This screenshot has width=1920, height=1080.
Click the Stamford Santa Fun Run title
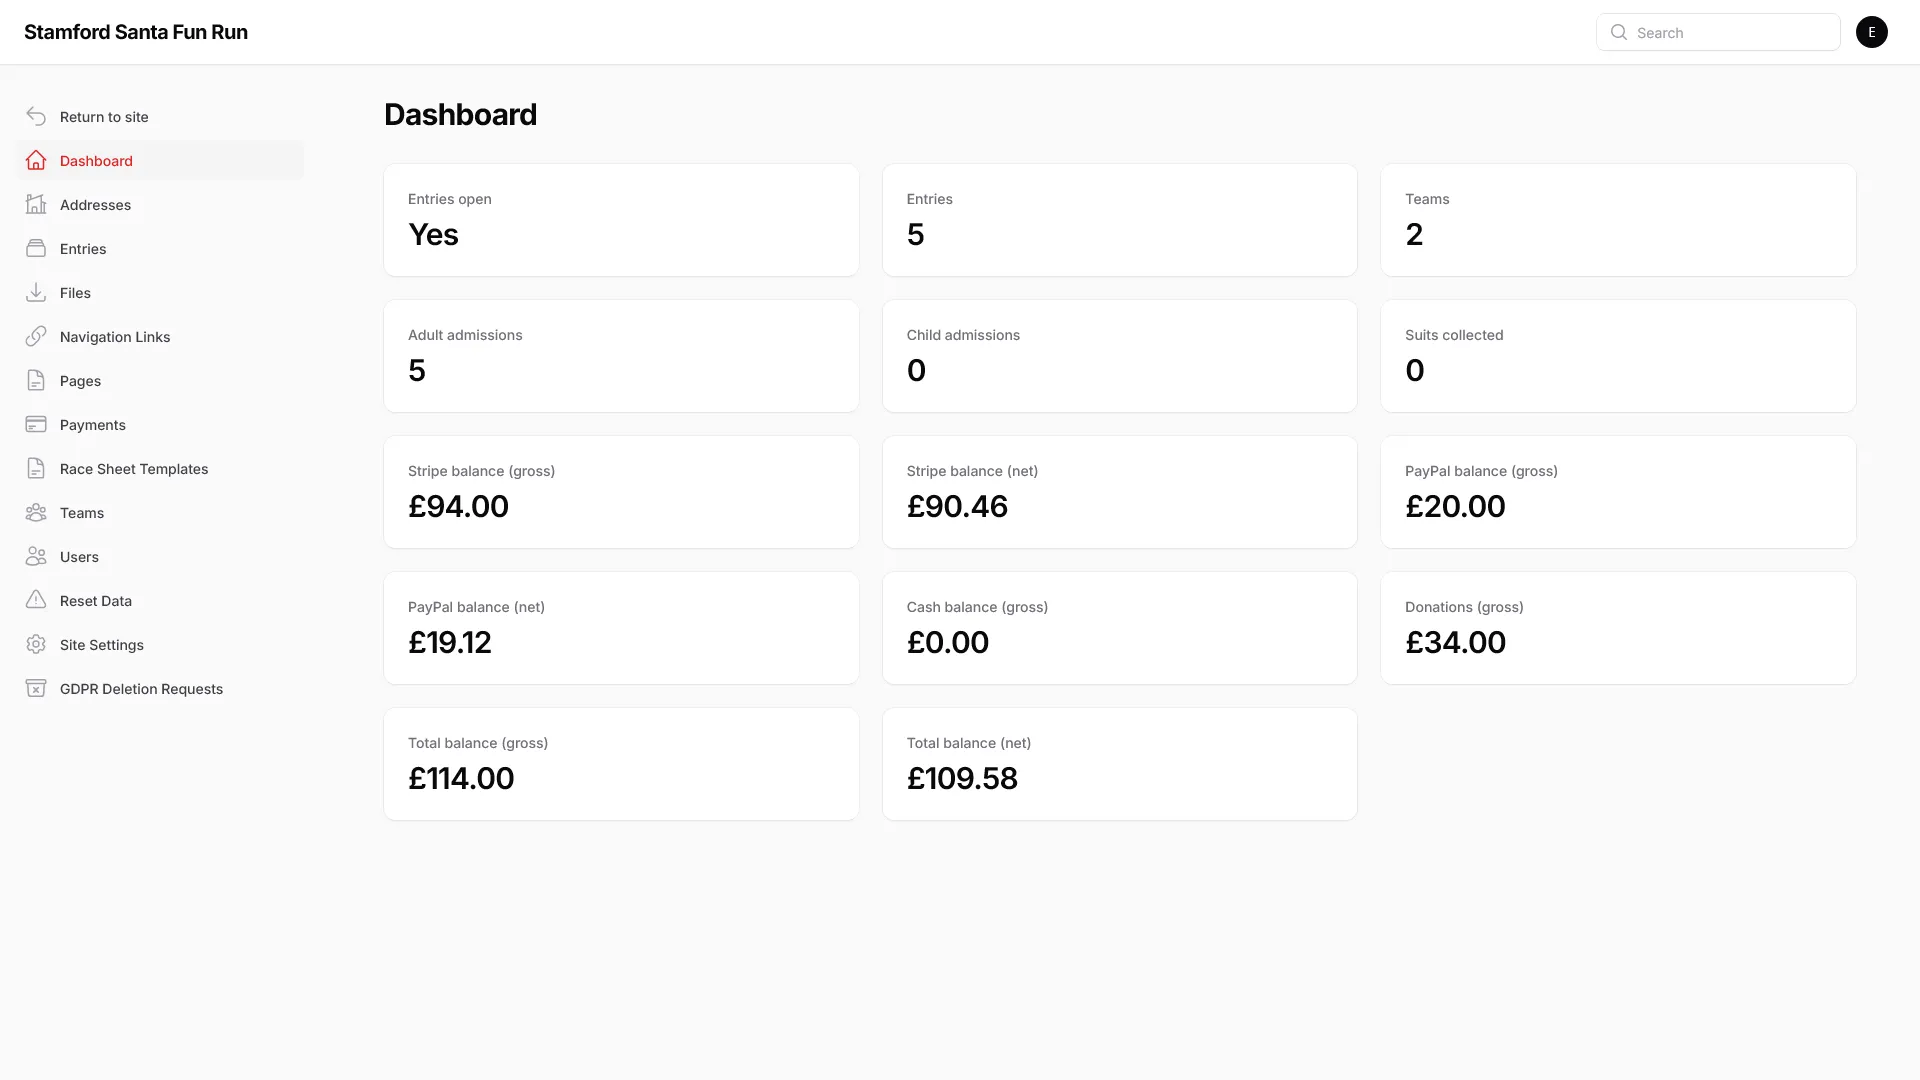(x=135, y=31)
